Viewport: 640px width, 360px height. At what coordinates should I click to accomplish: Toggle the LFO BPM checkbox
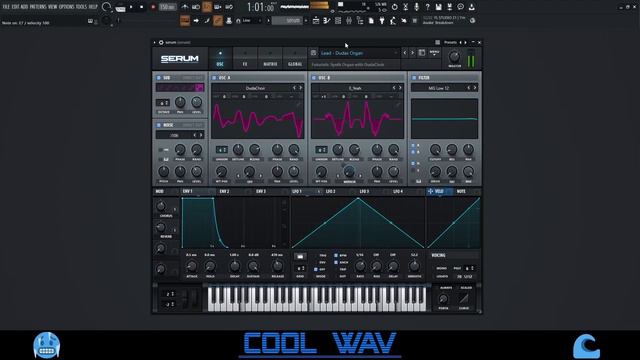point(336,256)
